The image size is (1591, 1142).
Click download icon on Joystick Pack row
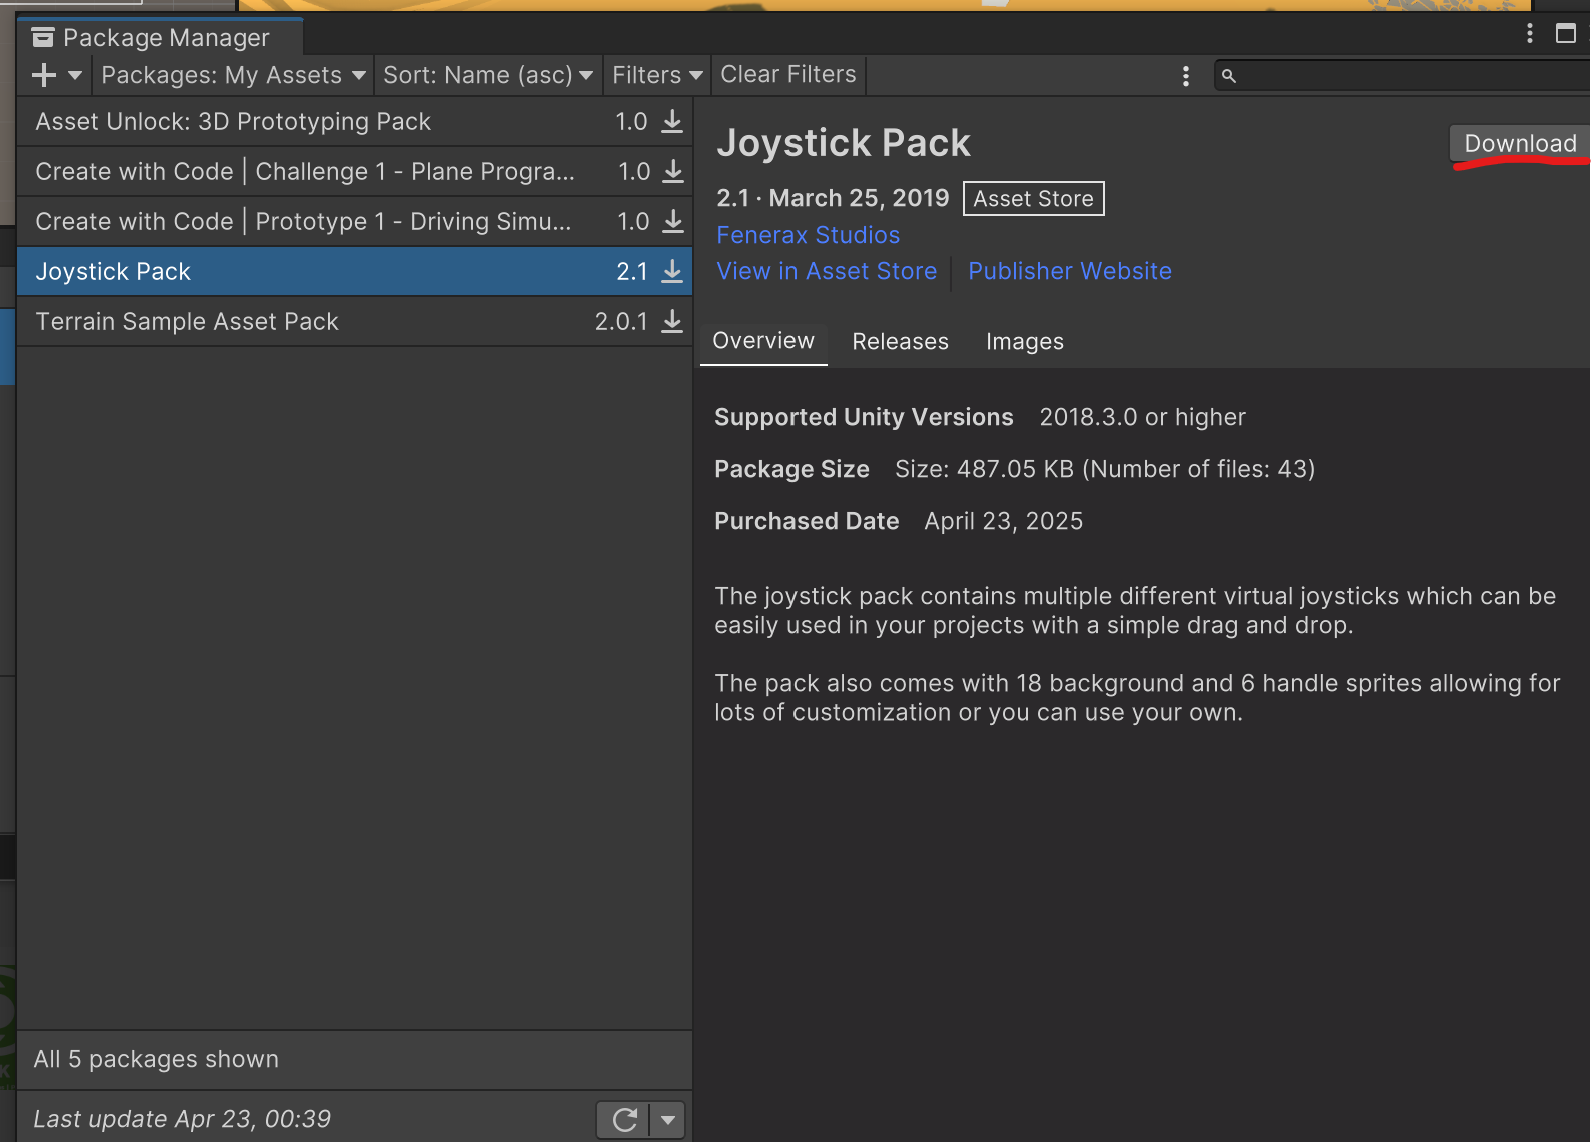[x=673, y=271]
